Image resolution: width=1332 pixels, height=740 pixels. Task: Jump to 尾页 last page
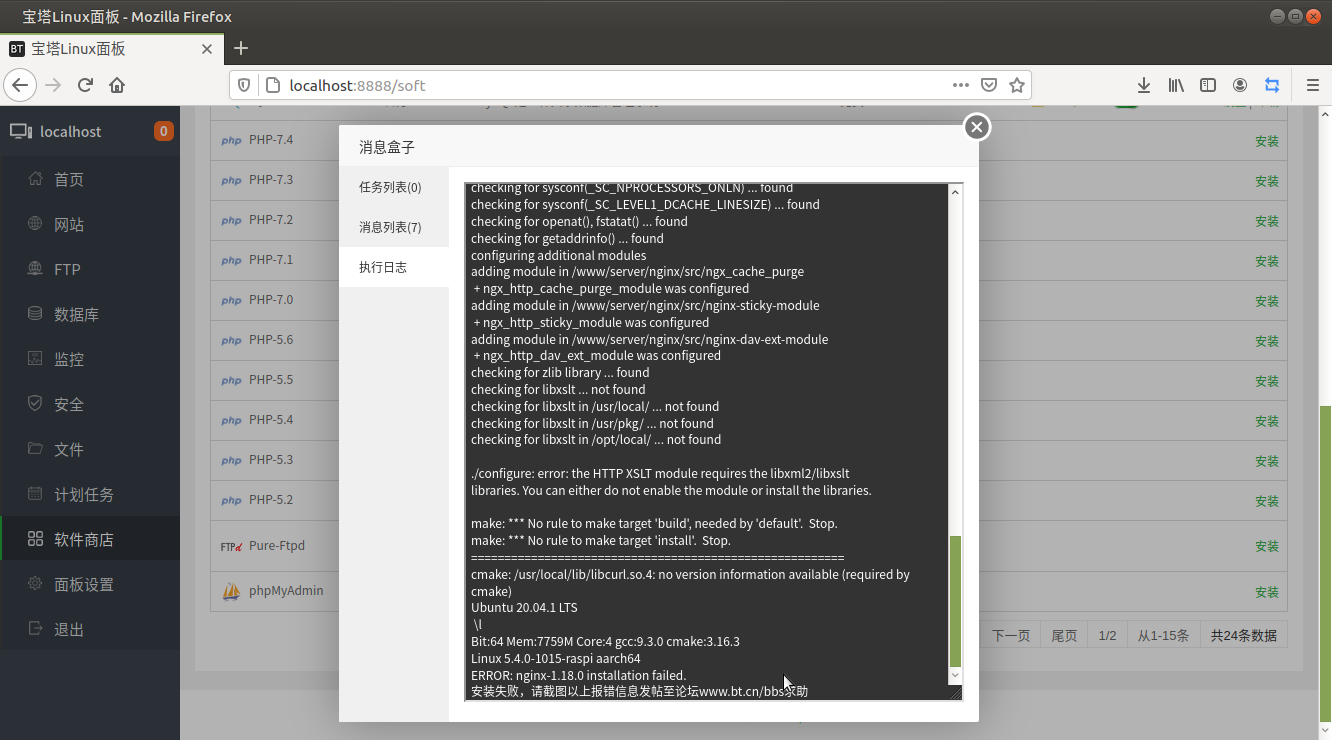click(1065, 635)
